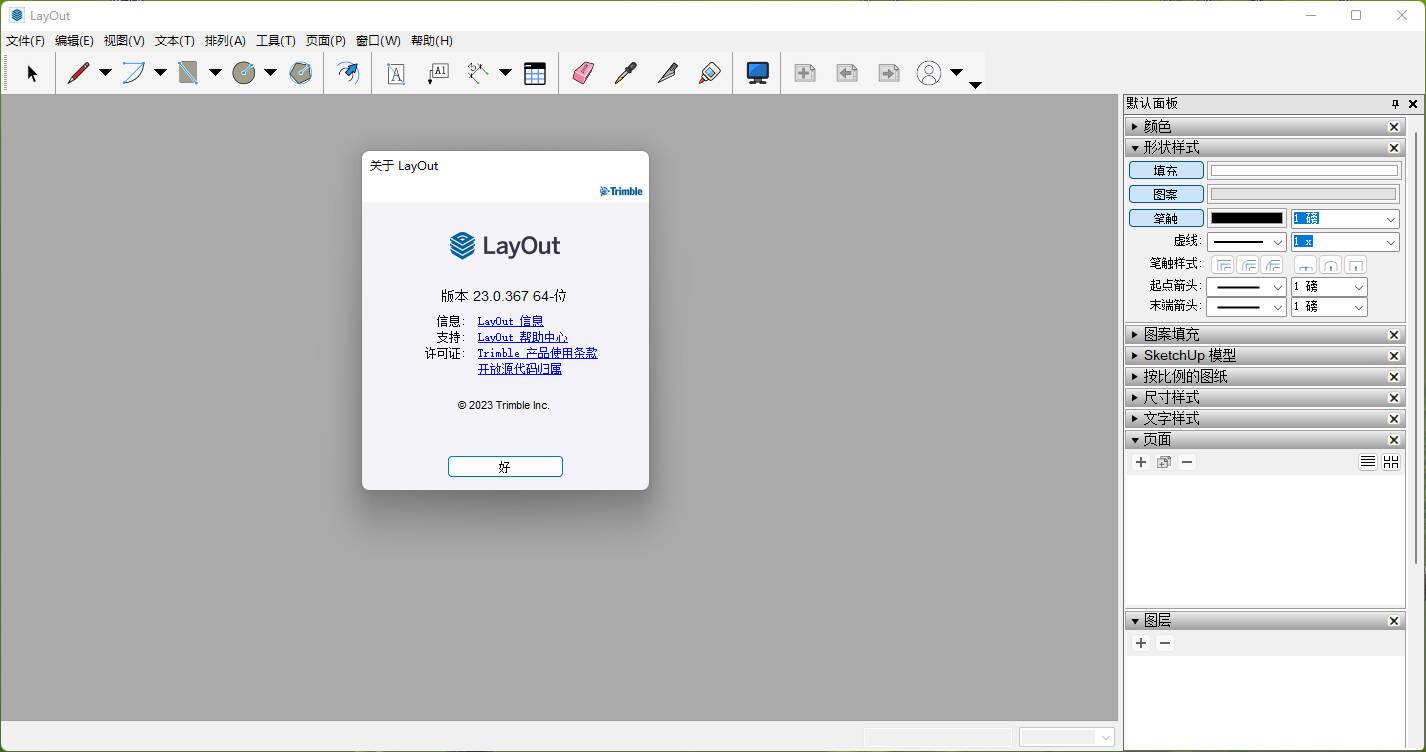Open stroke width 1 磅 dropdown
1426x752 pixels.
(1390, 218)
